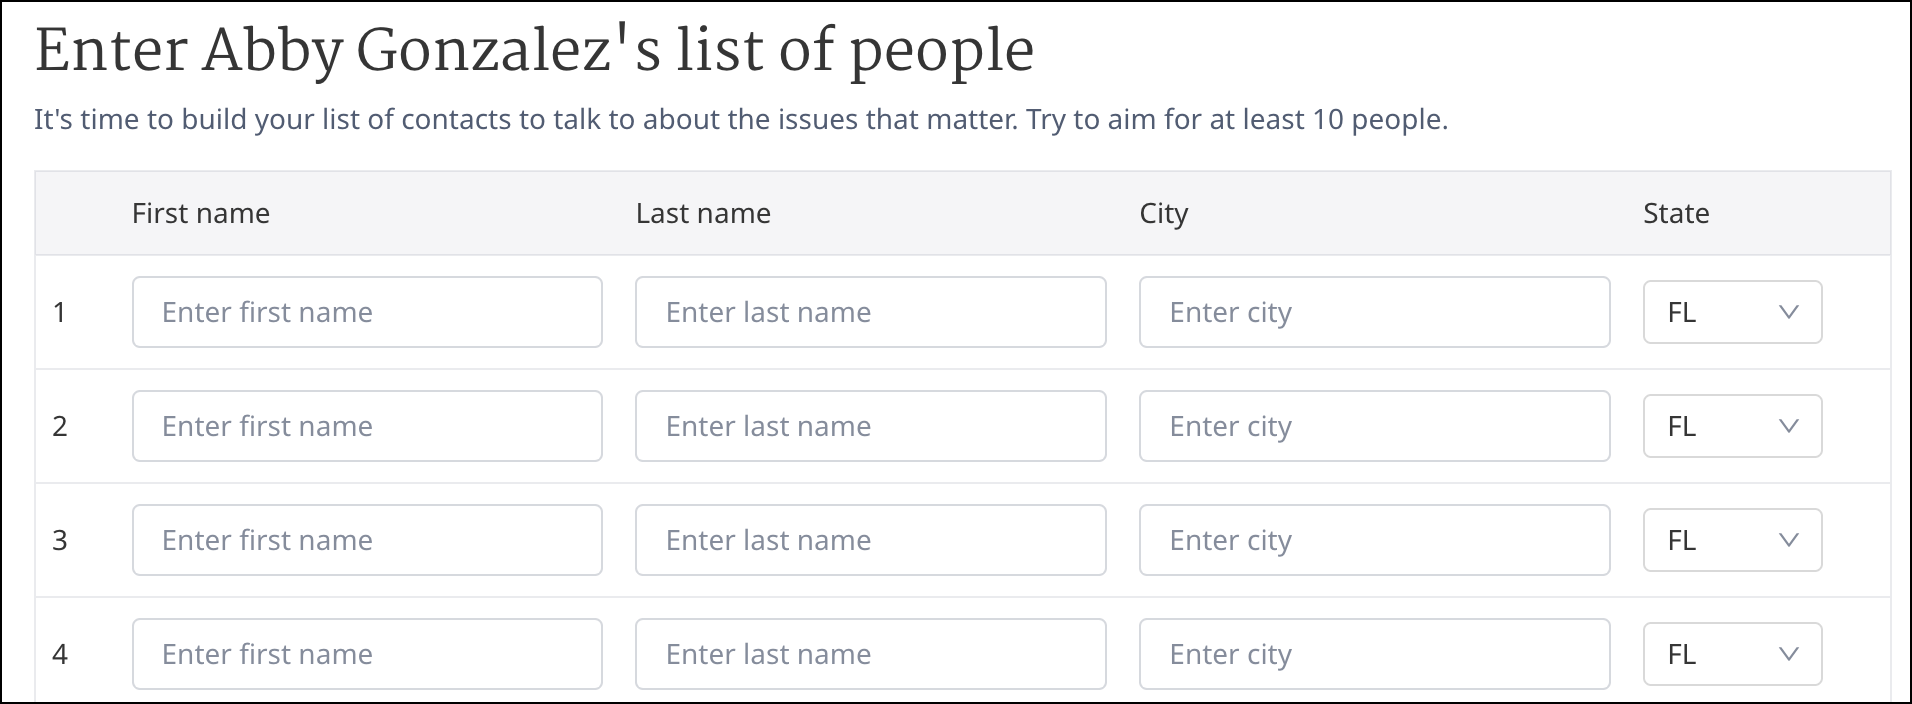Open the state dropdown in row 1
Screen dimensions: 1912x704
(1732, 312)
